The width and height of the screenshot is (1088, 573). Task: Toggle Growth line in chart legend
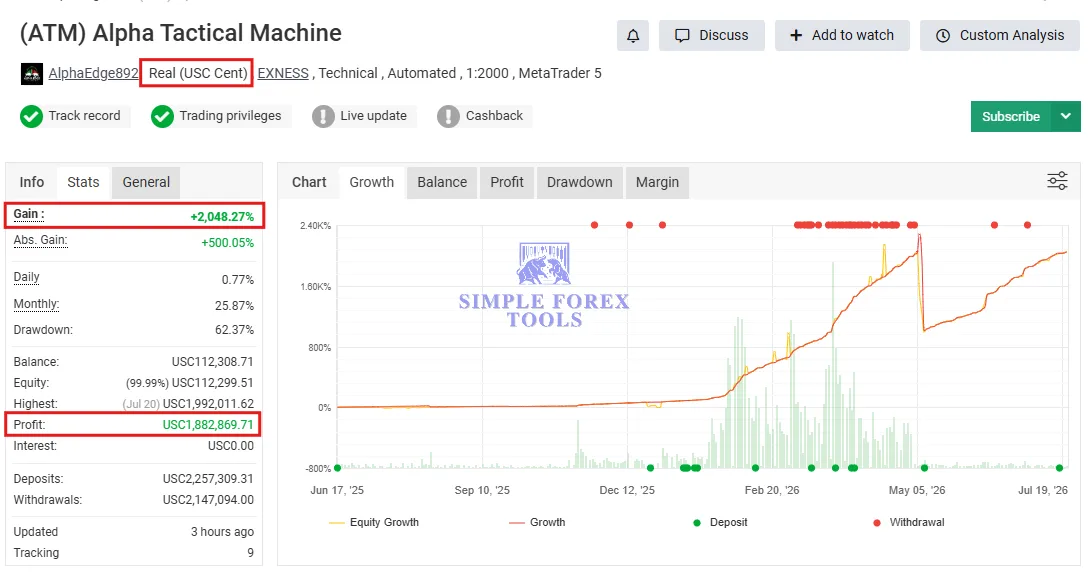(x=537, y=522)
